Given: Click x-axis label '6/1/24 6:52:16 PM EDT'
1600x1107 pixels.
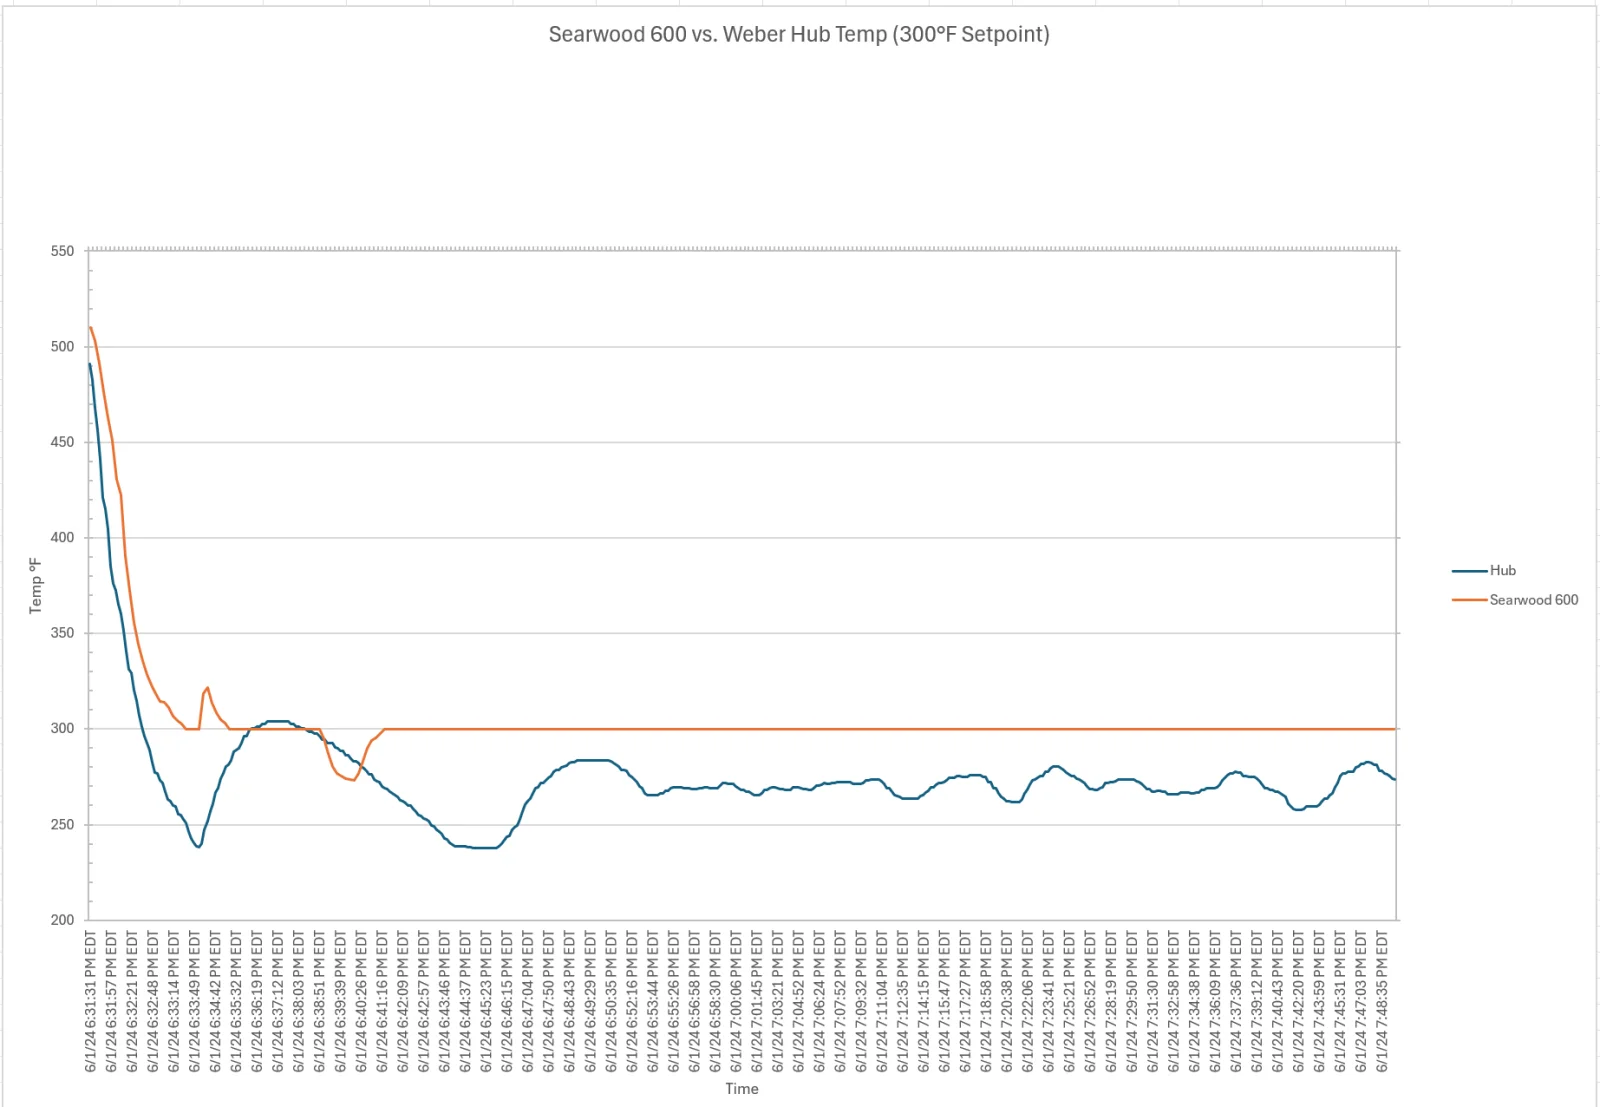Looking at the screenshot, I should [632, 1002].
